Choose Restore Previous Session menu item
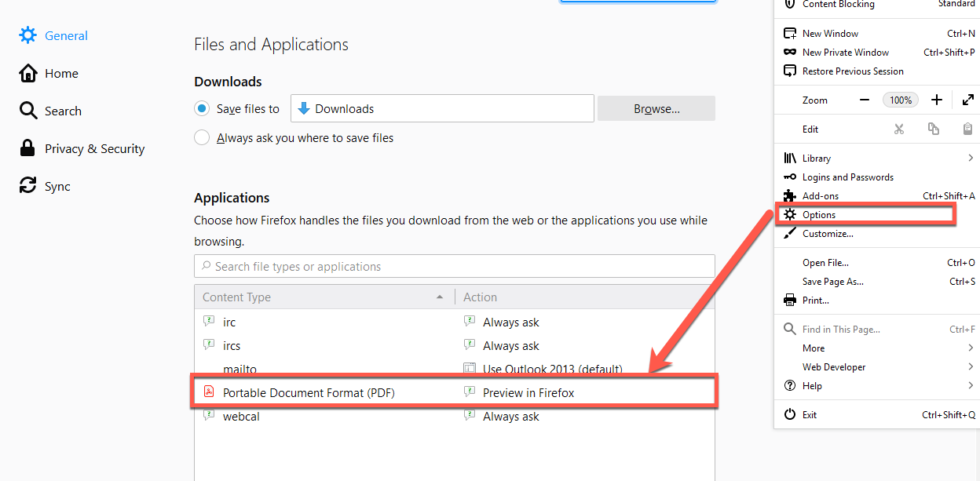Viewport: 980px width, 481px height. tap(877, 71)
